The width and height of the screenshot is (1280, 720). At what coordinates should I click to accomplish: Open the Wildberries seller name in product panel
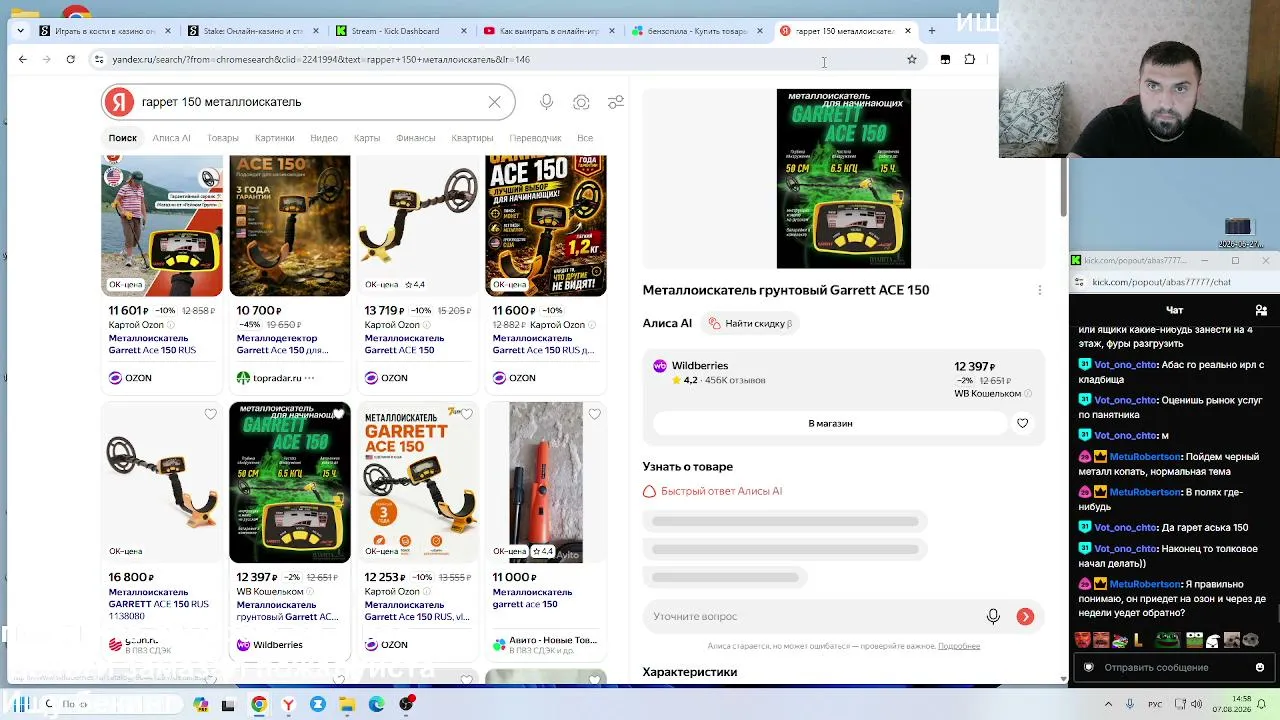point(700,366)
